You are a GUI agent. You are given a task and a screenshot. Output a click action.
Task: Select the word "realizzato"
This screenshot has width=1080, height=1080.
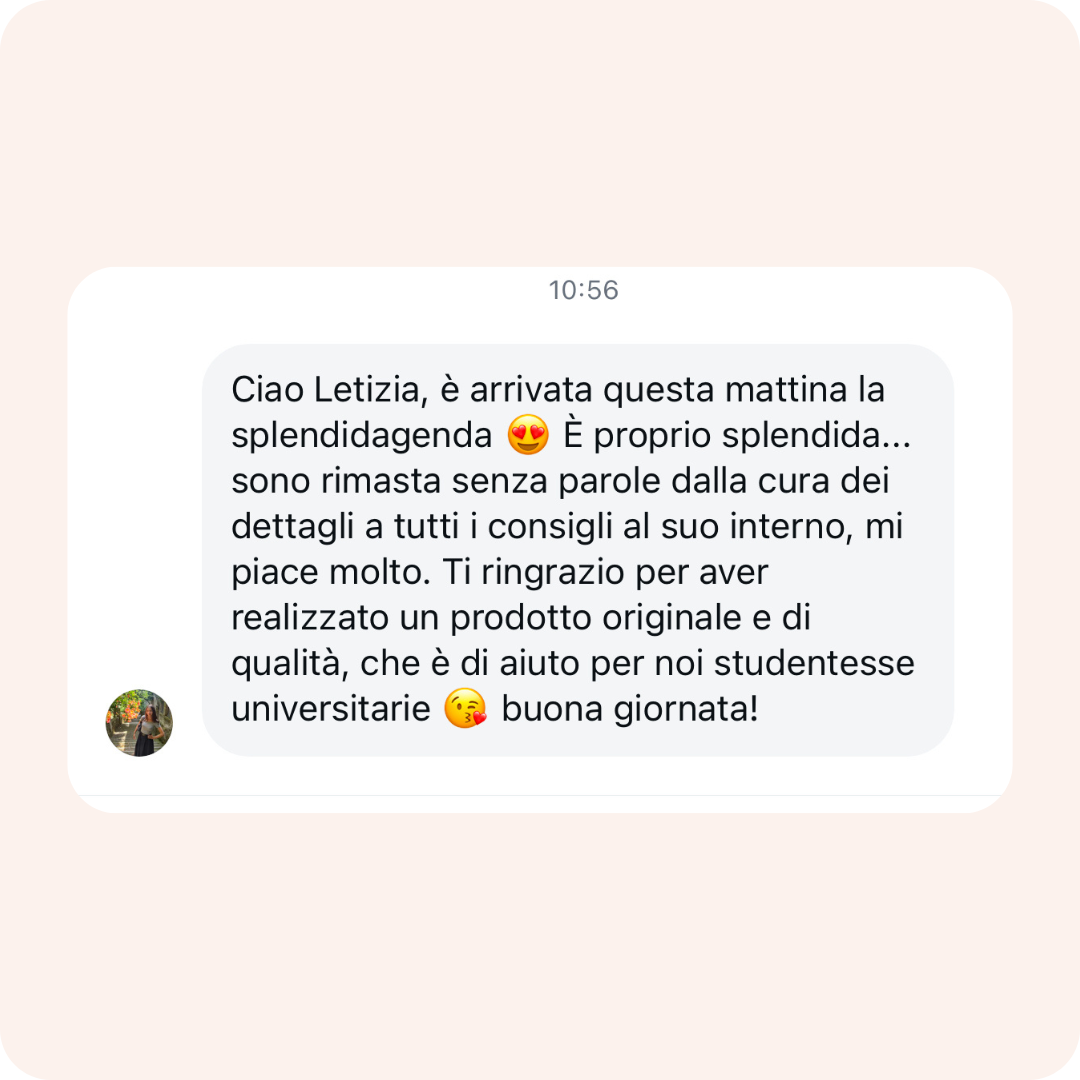[x=310, y=618]
